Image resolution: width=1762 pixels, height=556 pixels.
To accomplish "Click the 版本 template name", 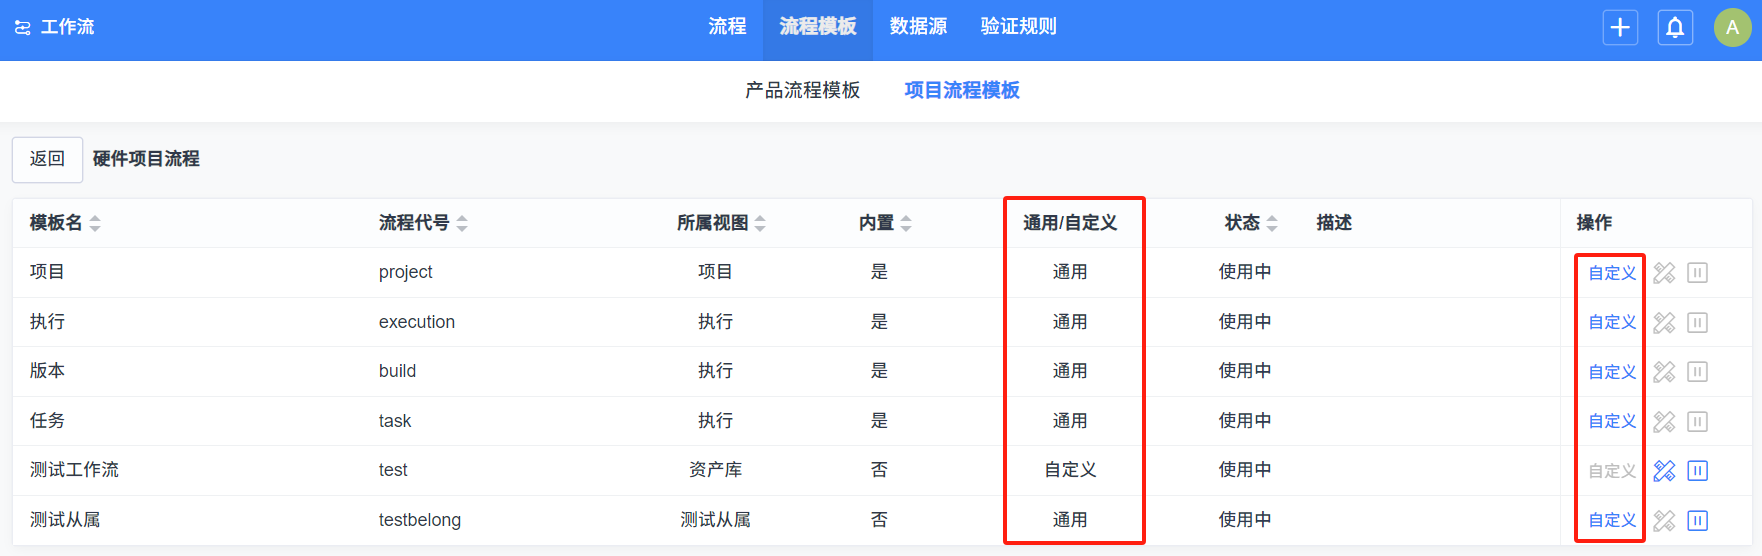I will [x=47, y=371].
